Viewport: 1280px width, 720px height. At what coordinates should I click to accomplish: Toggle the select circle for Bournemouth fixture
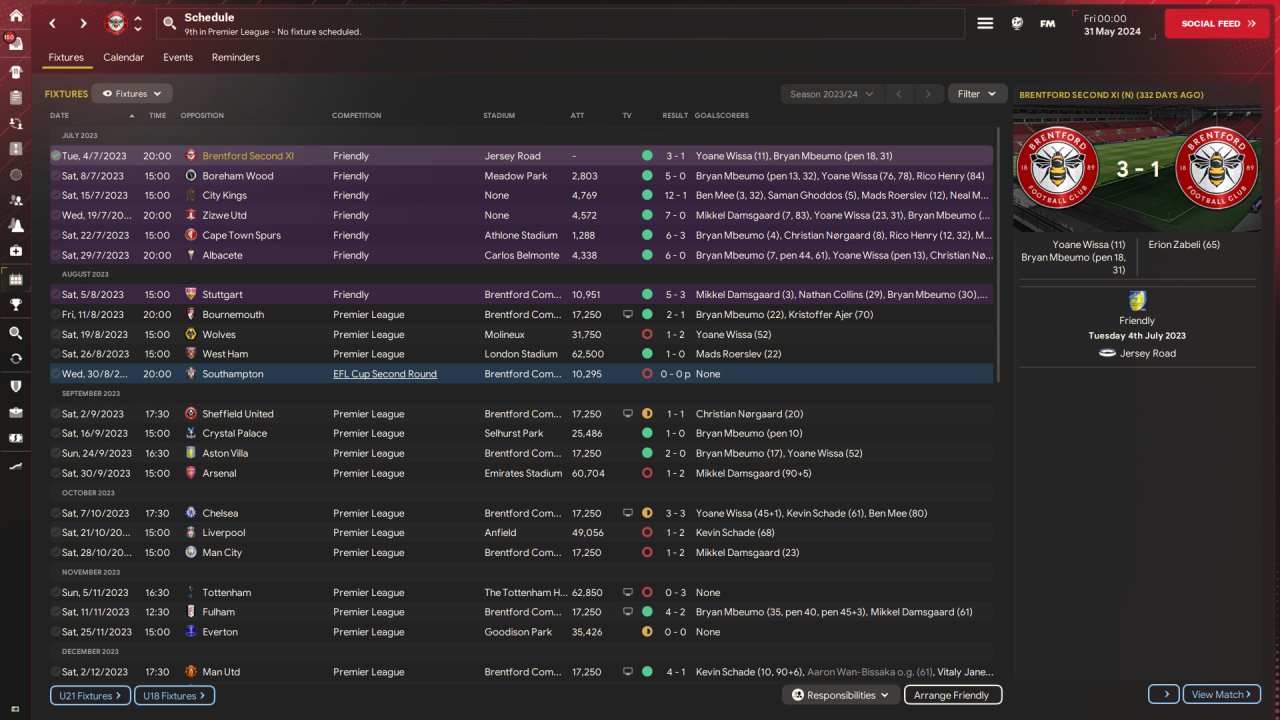[x=56, y=314]
